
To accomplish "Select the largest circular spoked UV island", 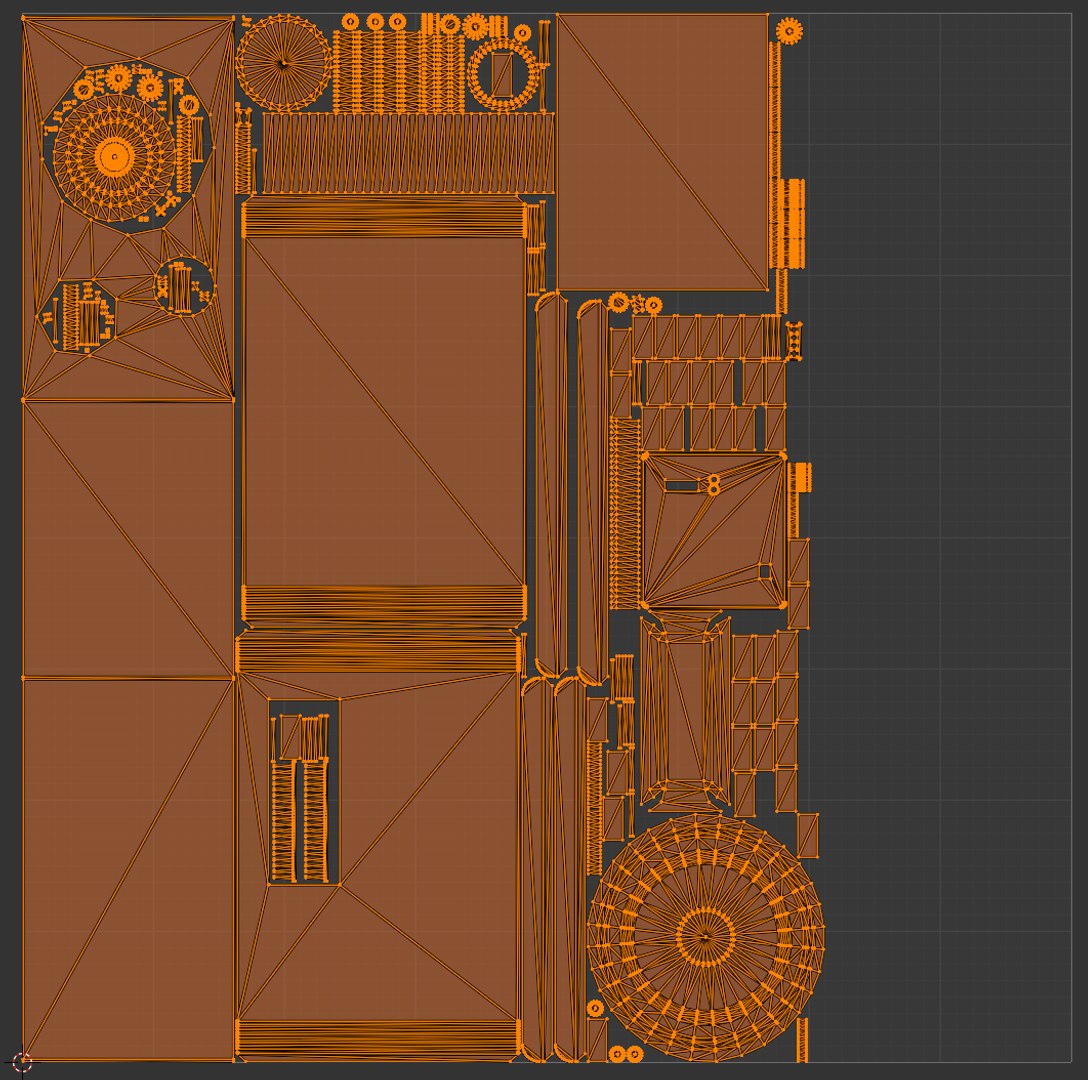I will coord(706,938).
